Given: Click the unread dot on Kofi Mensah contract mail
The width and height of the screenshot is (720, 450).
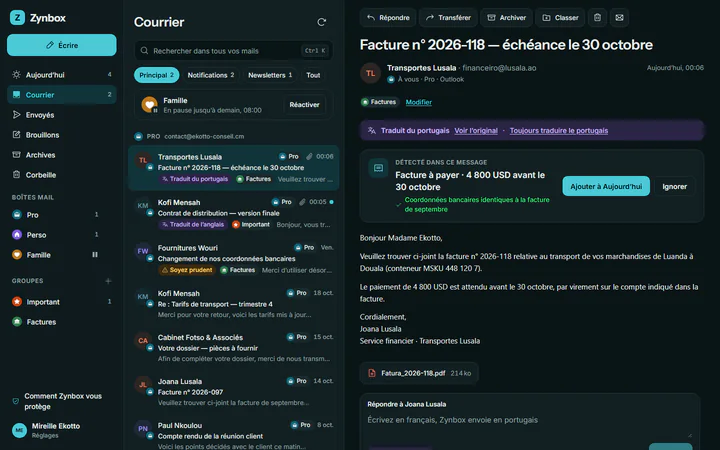Looking at the screenshot, I should coord(332,202).
